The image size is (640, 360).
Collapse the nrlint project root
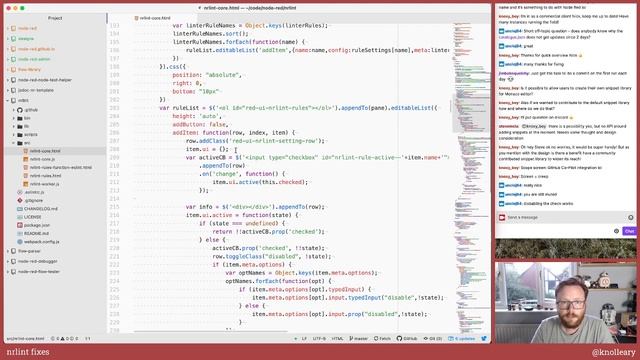[8, 100]
